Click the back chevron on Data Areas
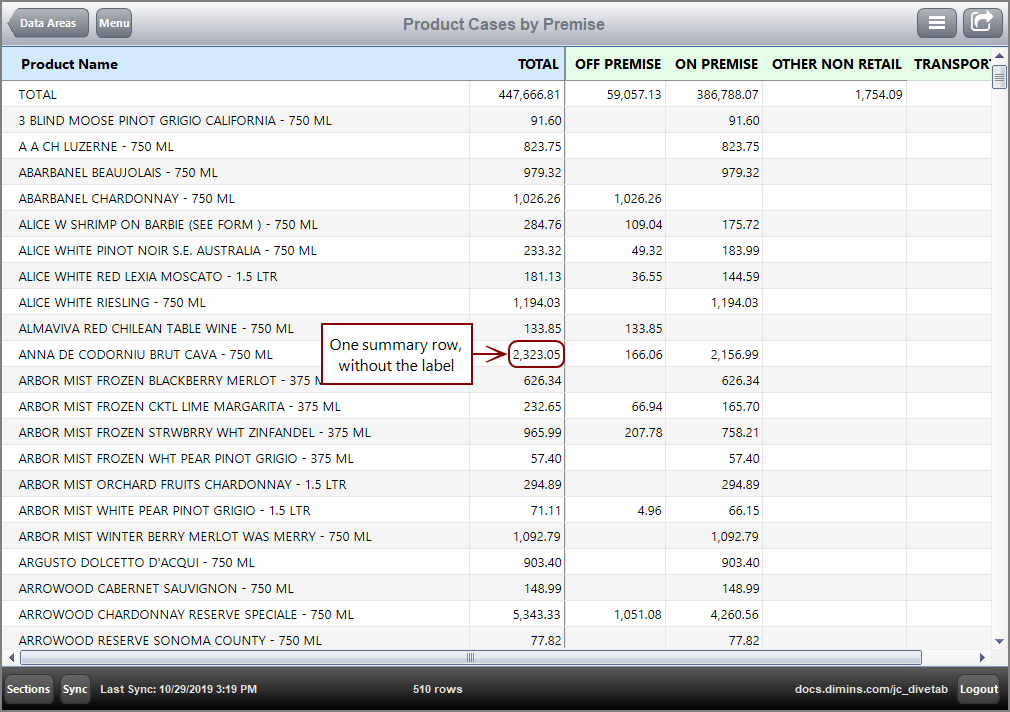Viewport: 1010px width, 712px height. point(13,22)
